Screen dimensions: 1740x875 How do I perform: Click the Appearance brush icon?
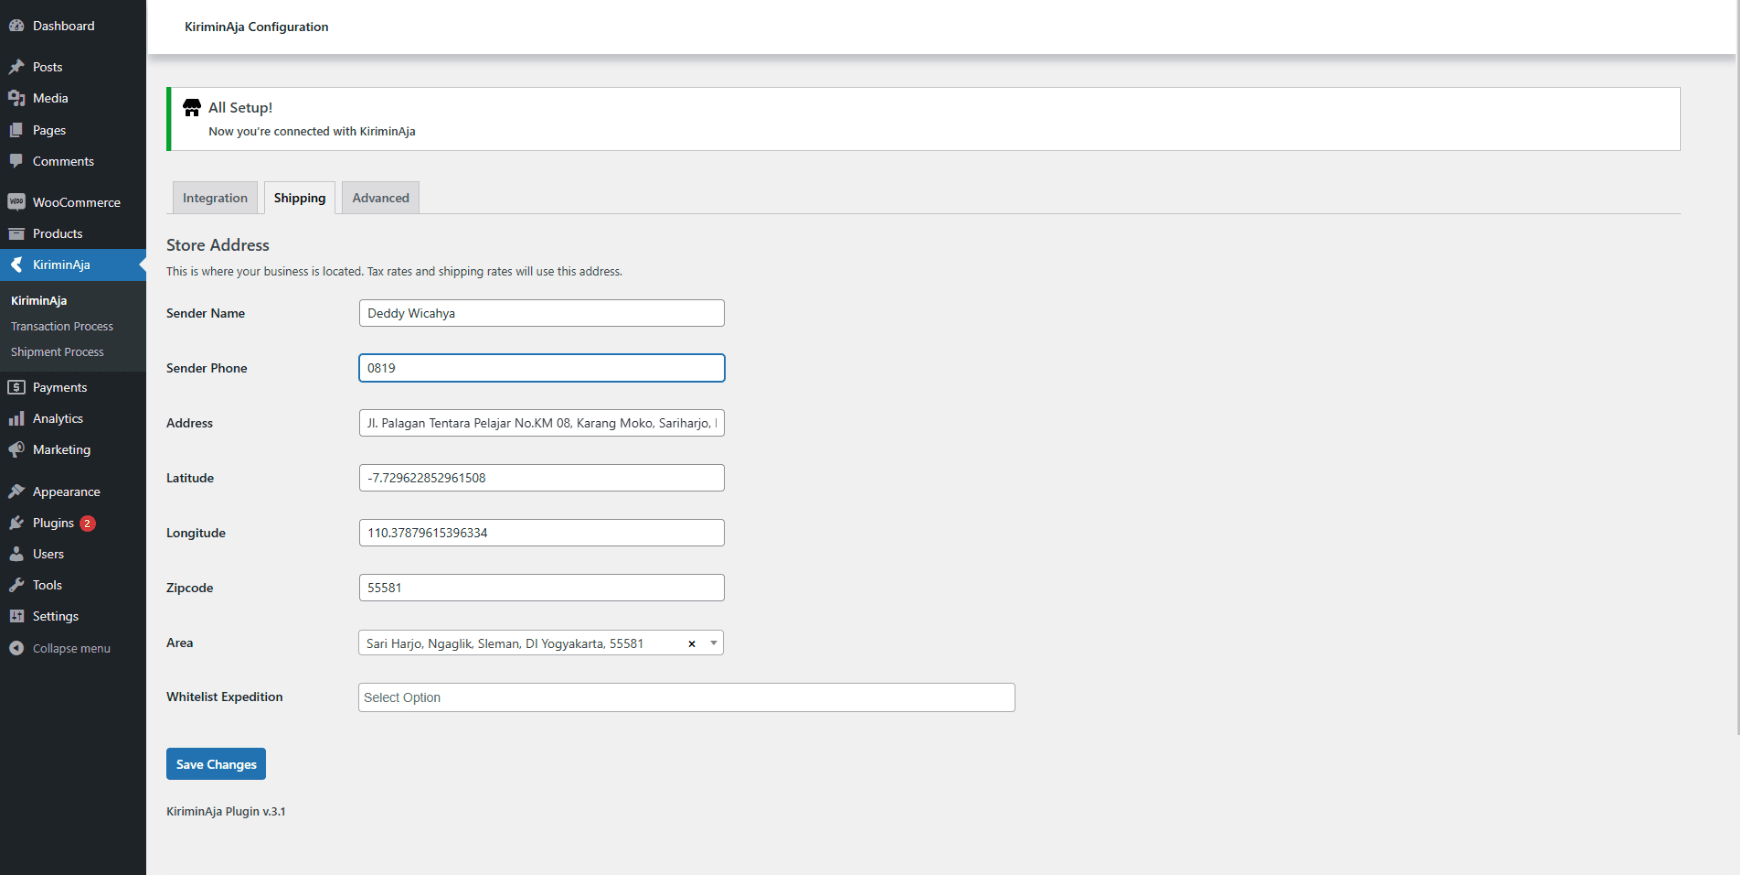pos(16,492)
